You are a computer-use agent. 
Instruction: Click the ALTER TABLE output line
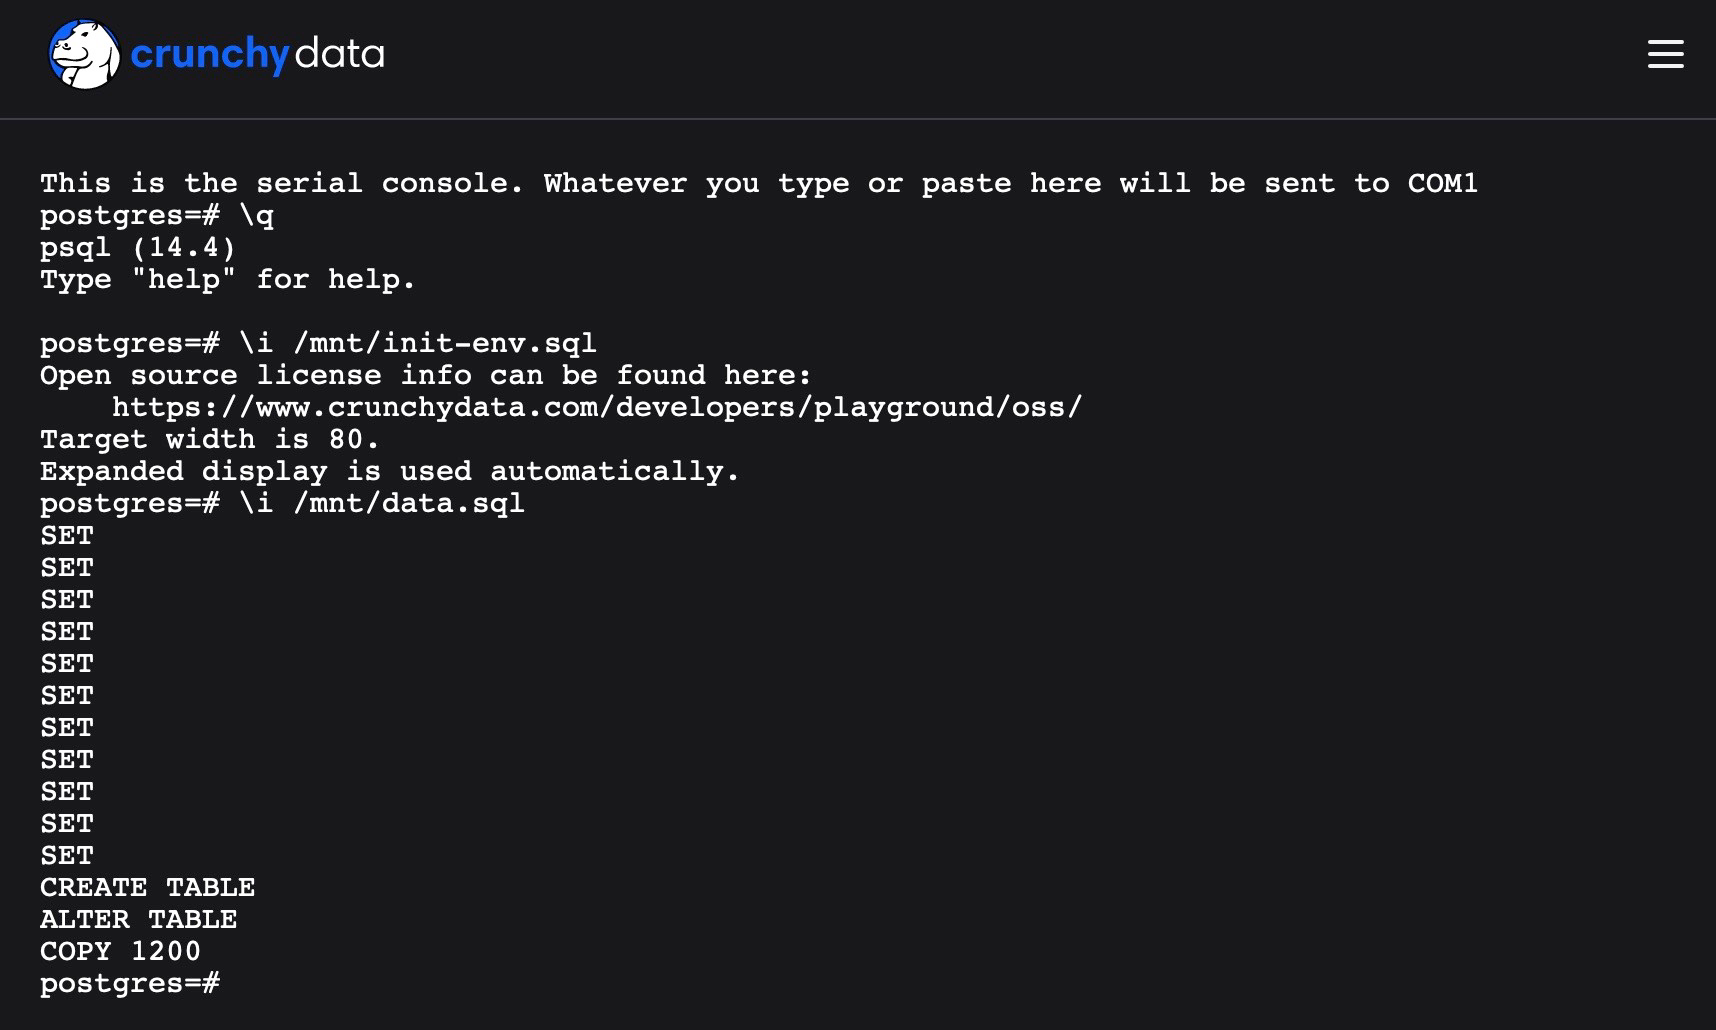pyautogui.click(x=138, y=919)
